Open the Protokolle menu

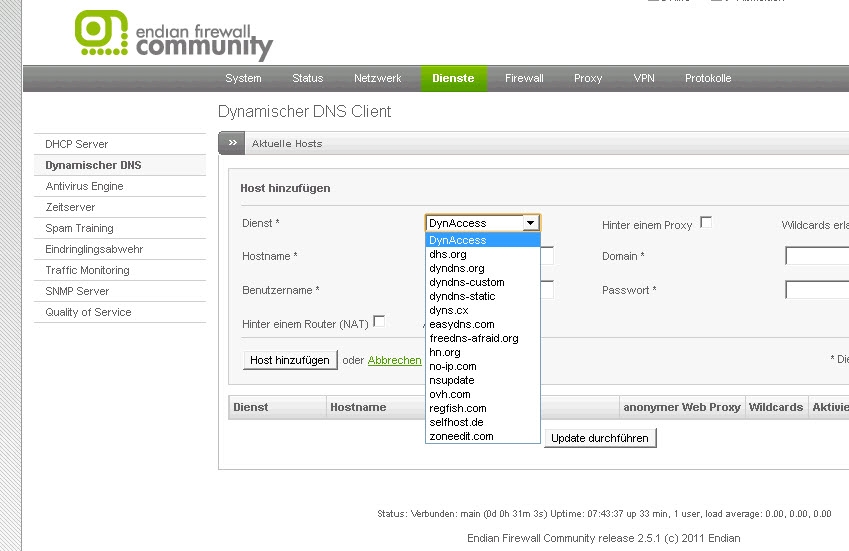click(x=708, y=78)
